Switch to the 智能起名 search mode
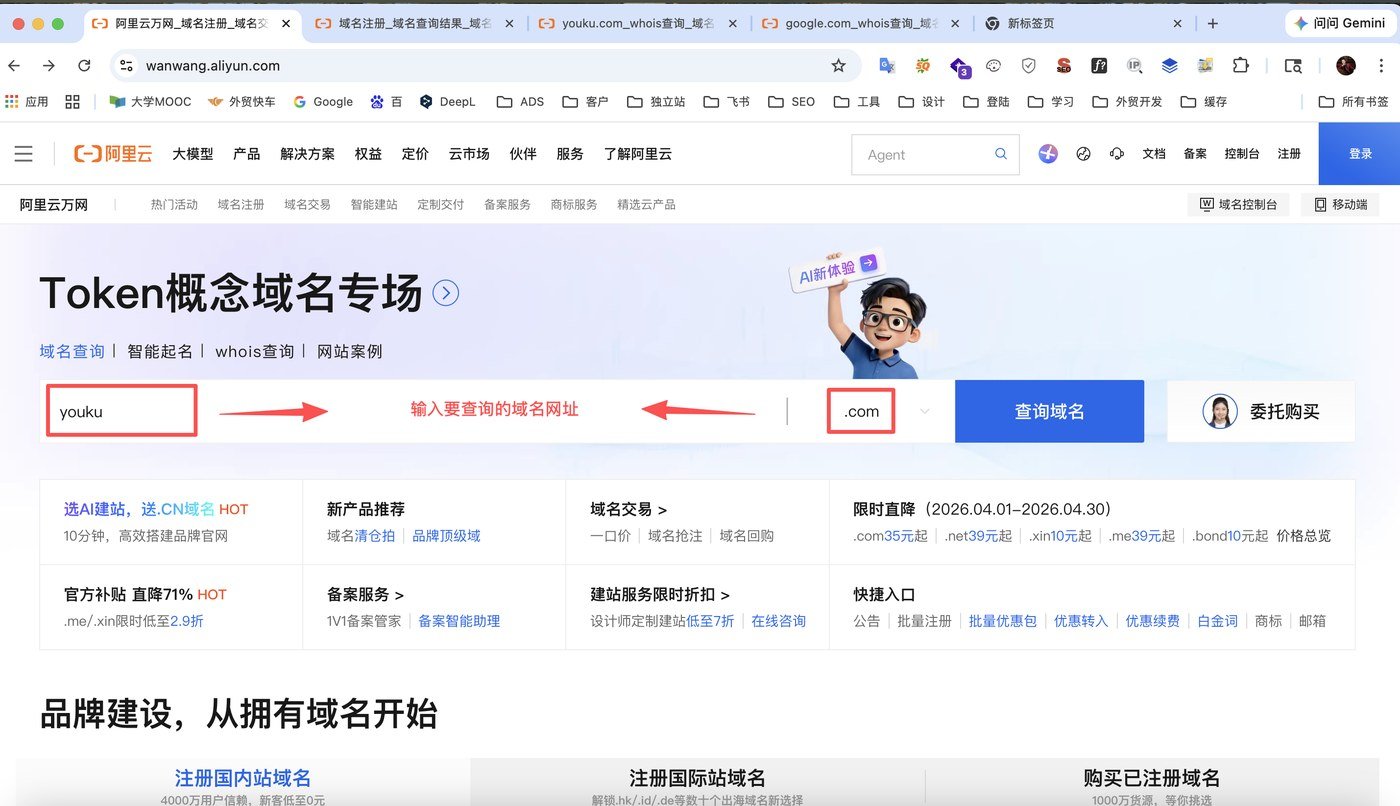Viewport: 1400px width, 806px height. point(160,352)
